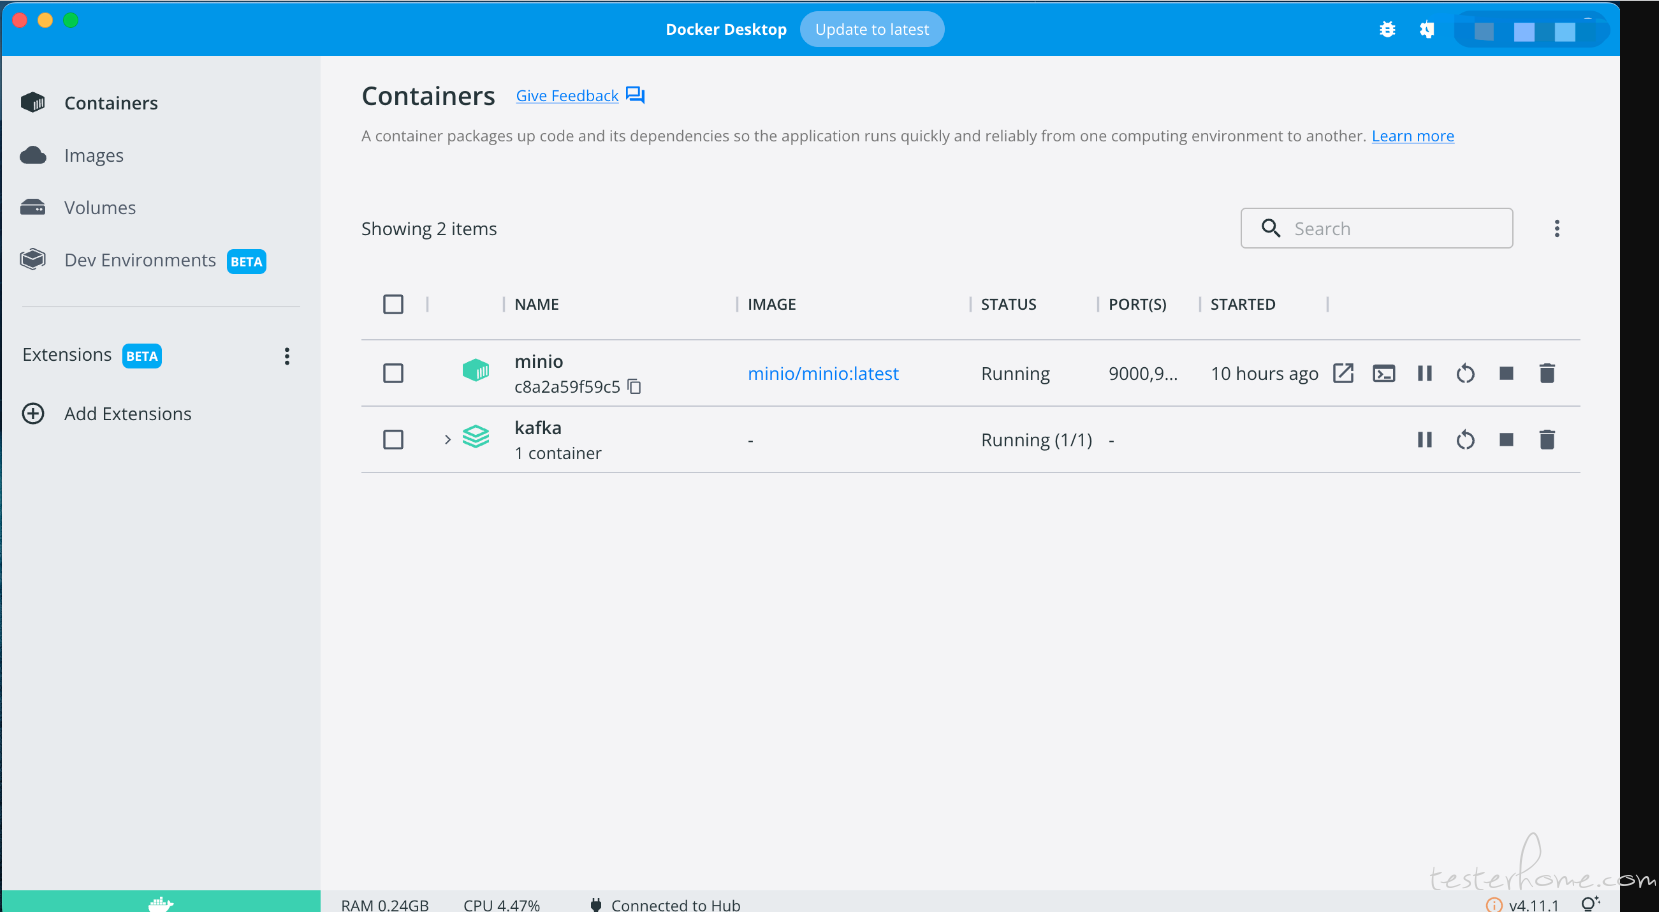Screen dimensions: 1659x912
Task: Click the minio container name
Action: (x=539, y=361)
